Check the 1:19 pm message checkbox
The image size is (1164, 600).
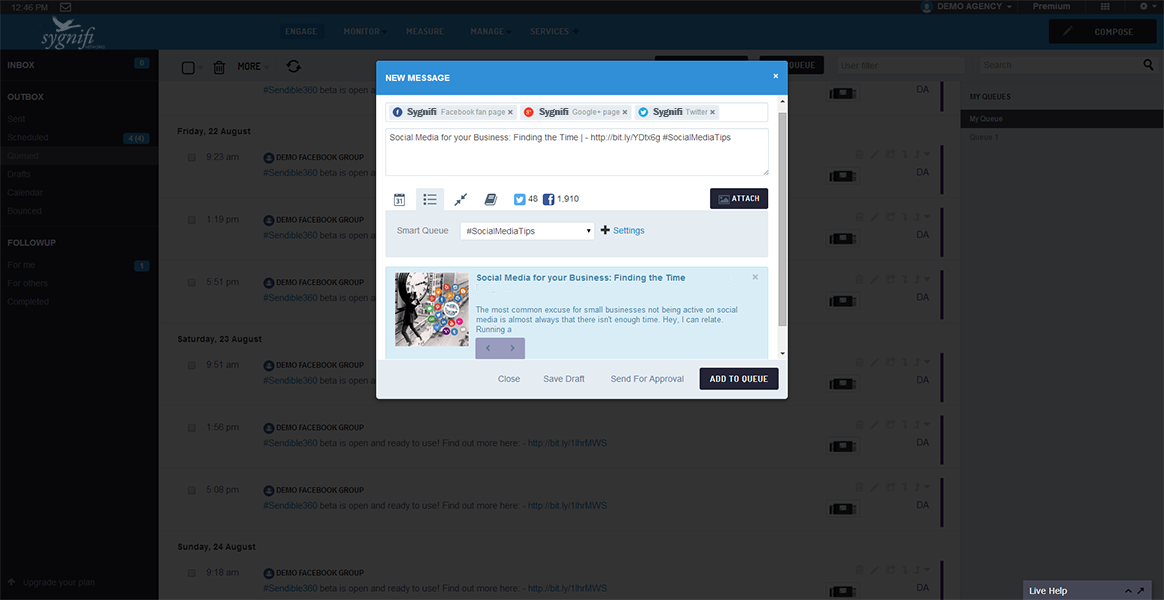pyautogui.click(x=192, y=220)
